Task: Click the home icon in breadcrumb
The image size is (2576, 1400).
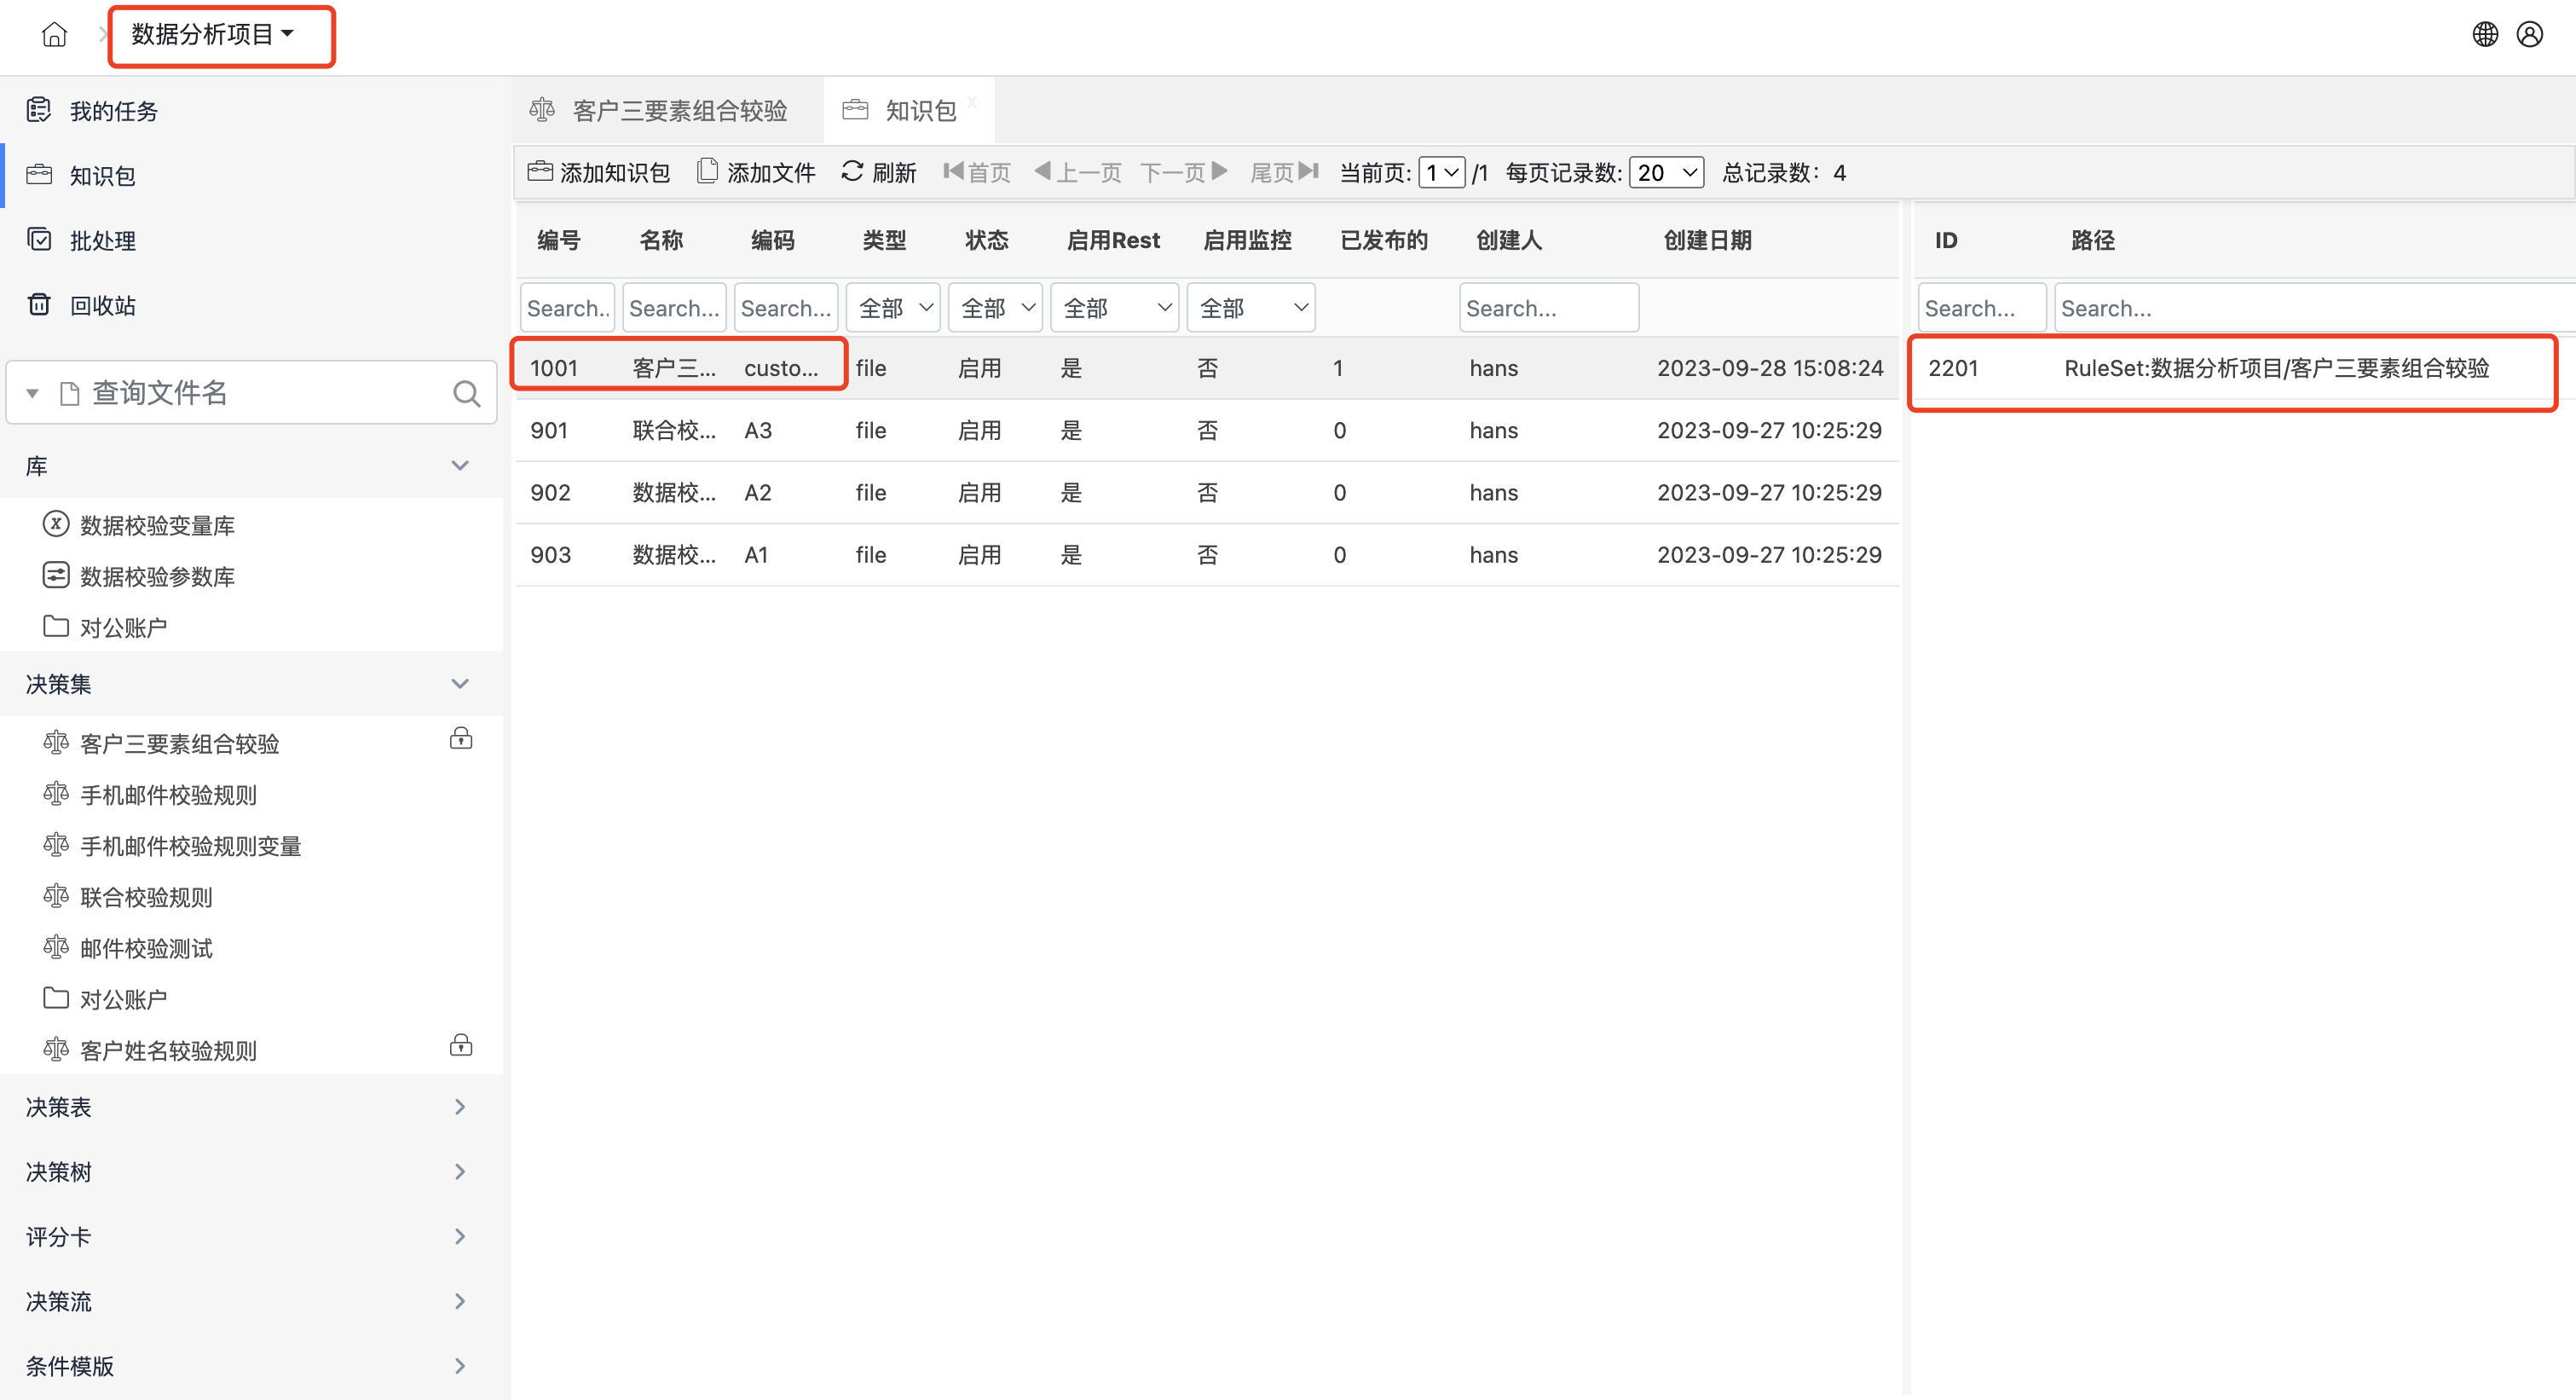Action: pos(54,35)
